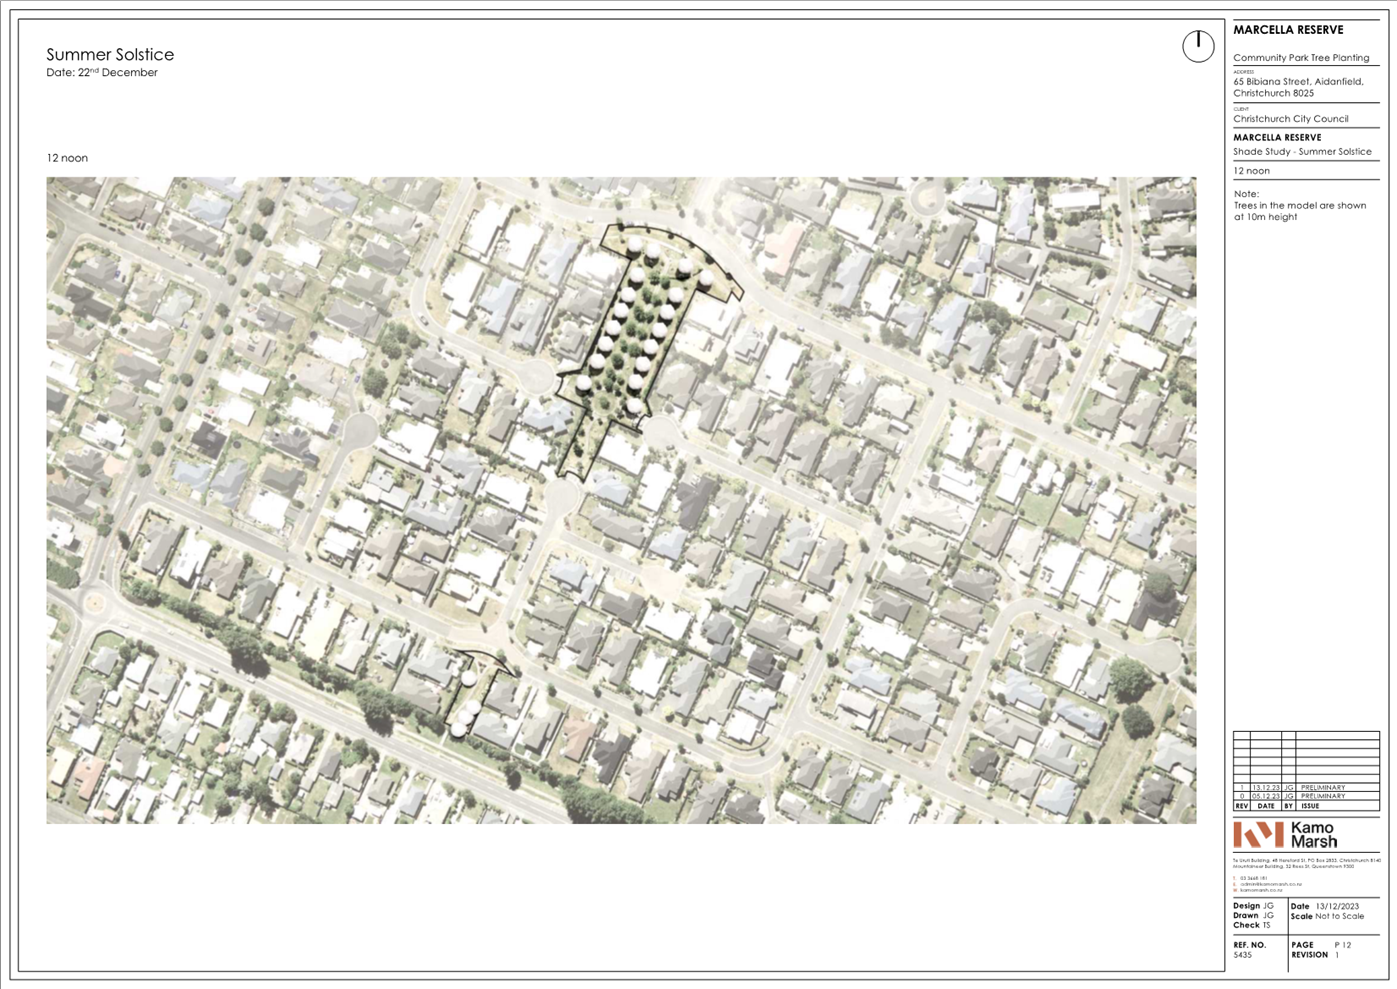Screen dimensions: 1397x989
Task: Click the "ISSUE" column header in revision table
Action: point(1310,805)
